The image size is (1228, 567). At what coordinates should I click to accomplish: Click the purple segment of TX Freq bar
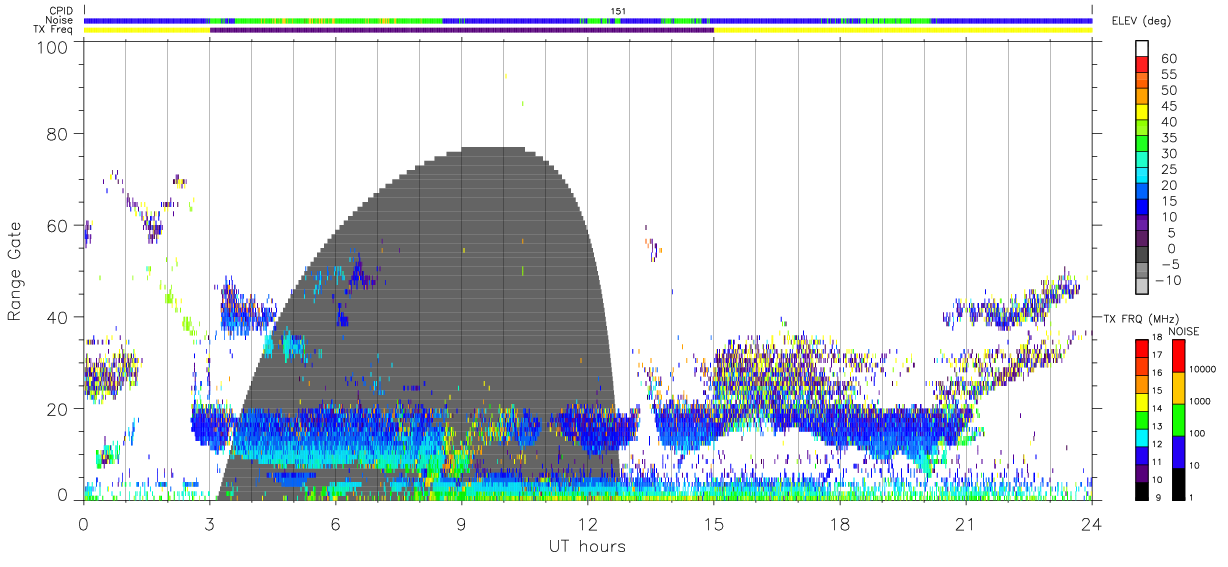coord(462,30)
